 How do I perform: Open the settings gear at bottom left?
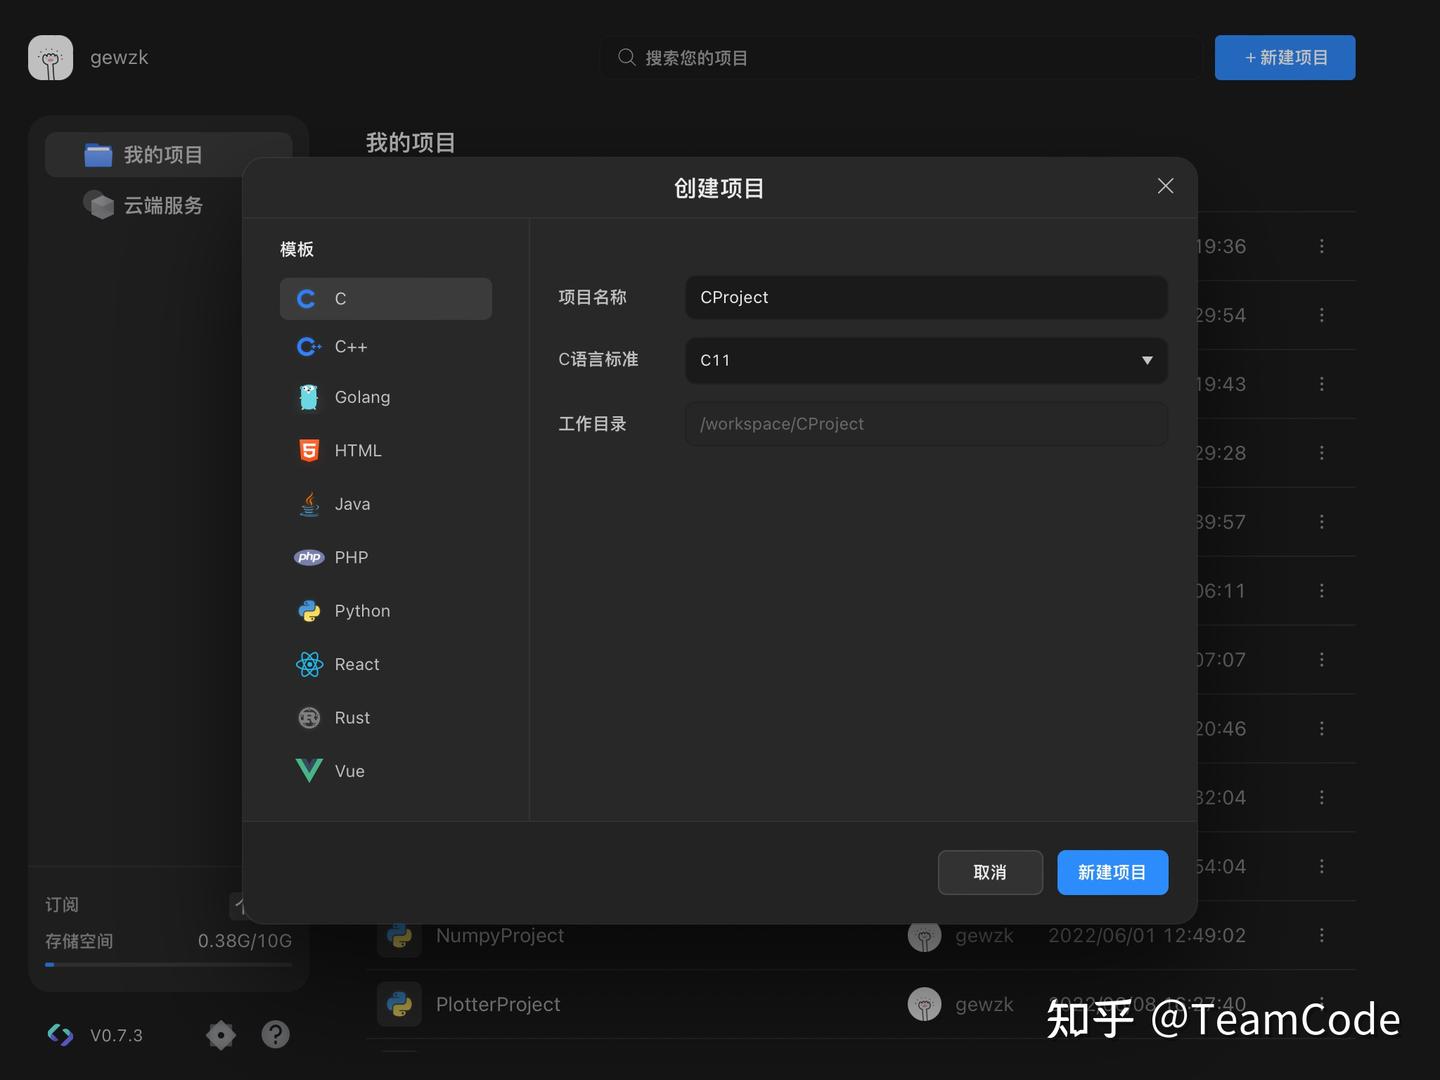coord(220,1035)
